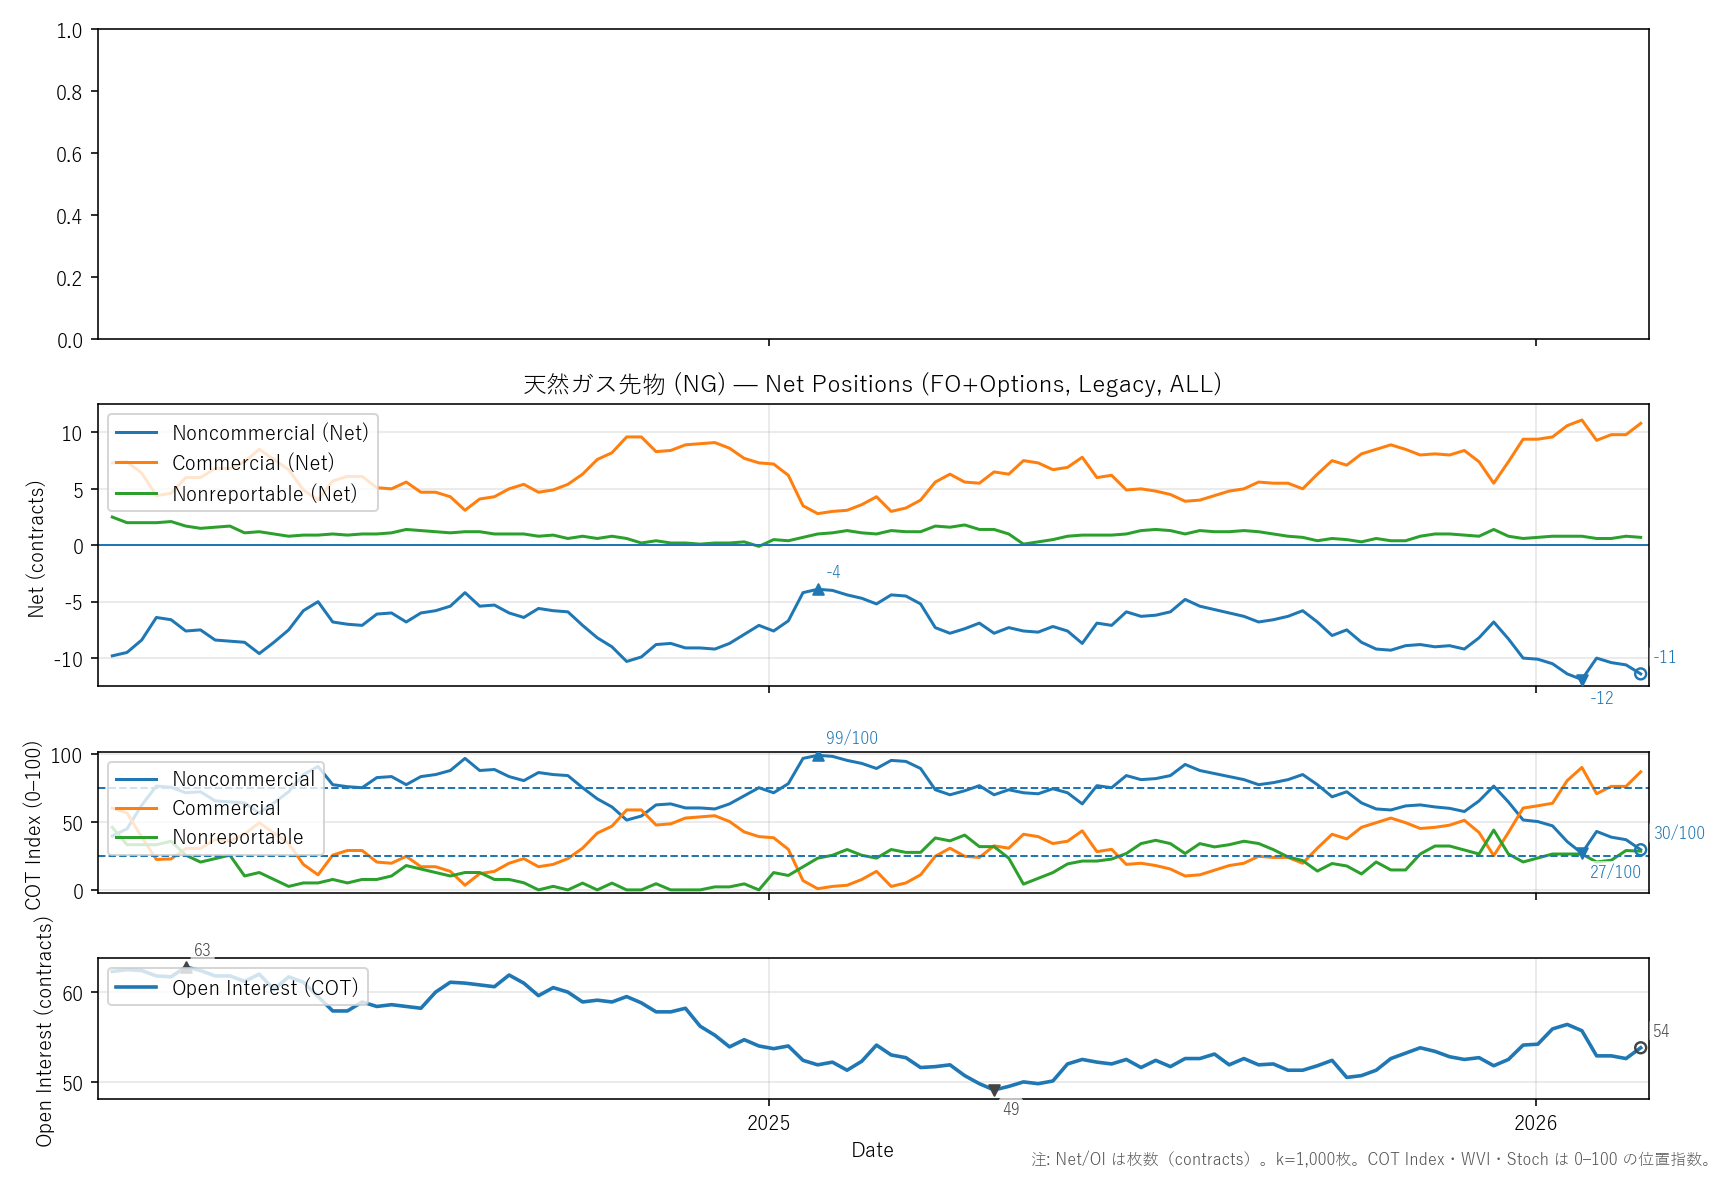This screenshot has height=1180, width=1728.
Task: Click the orange line swatch beside Commercial (Net)
Action: pyautogui.click(x=137, y=463)
